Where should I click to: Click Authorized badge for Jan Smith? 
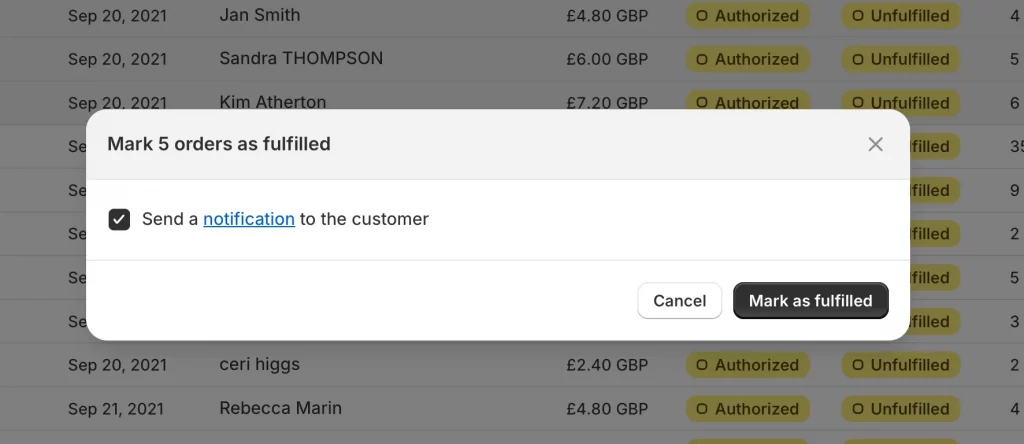748,16
